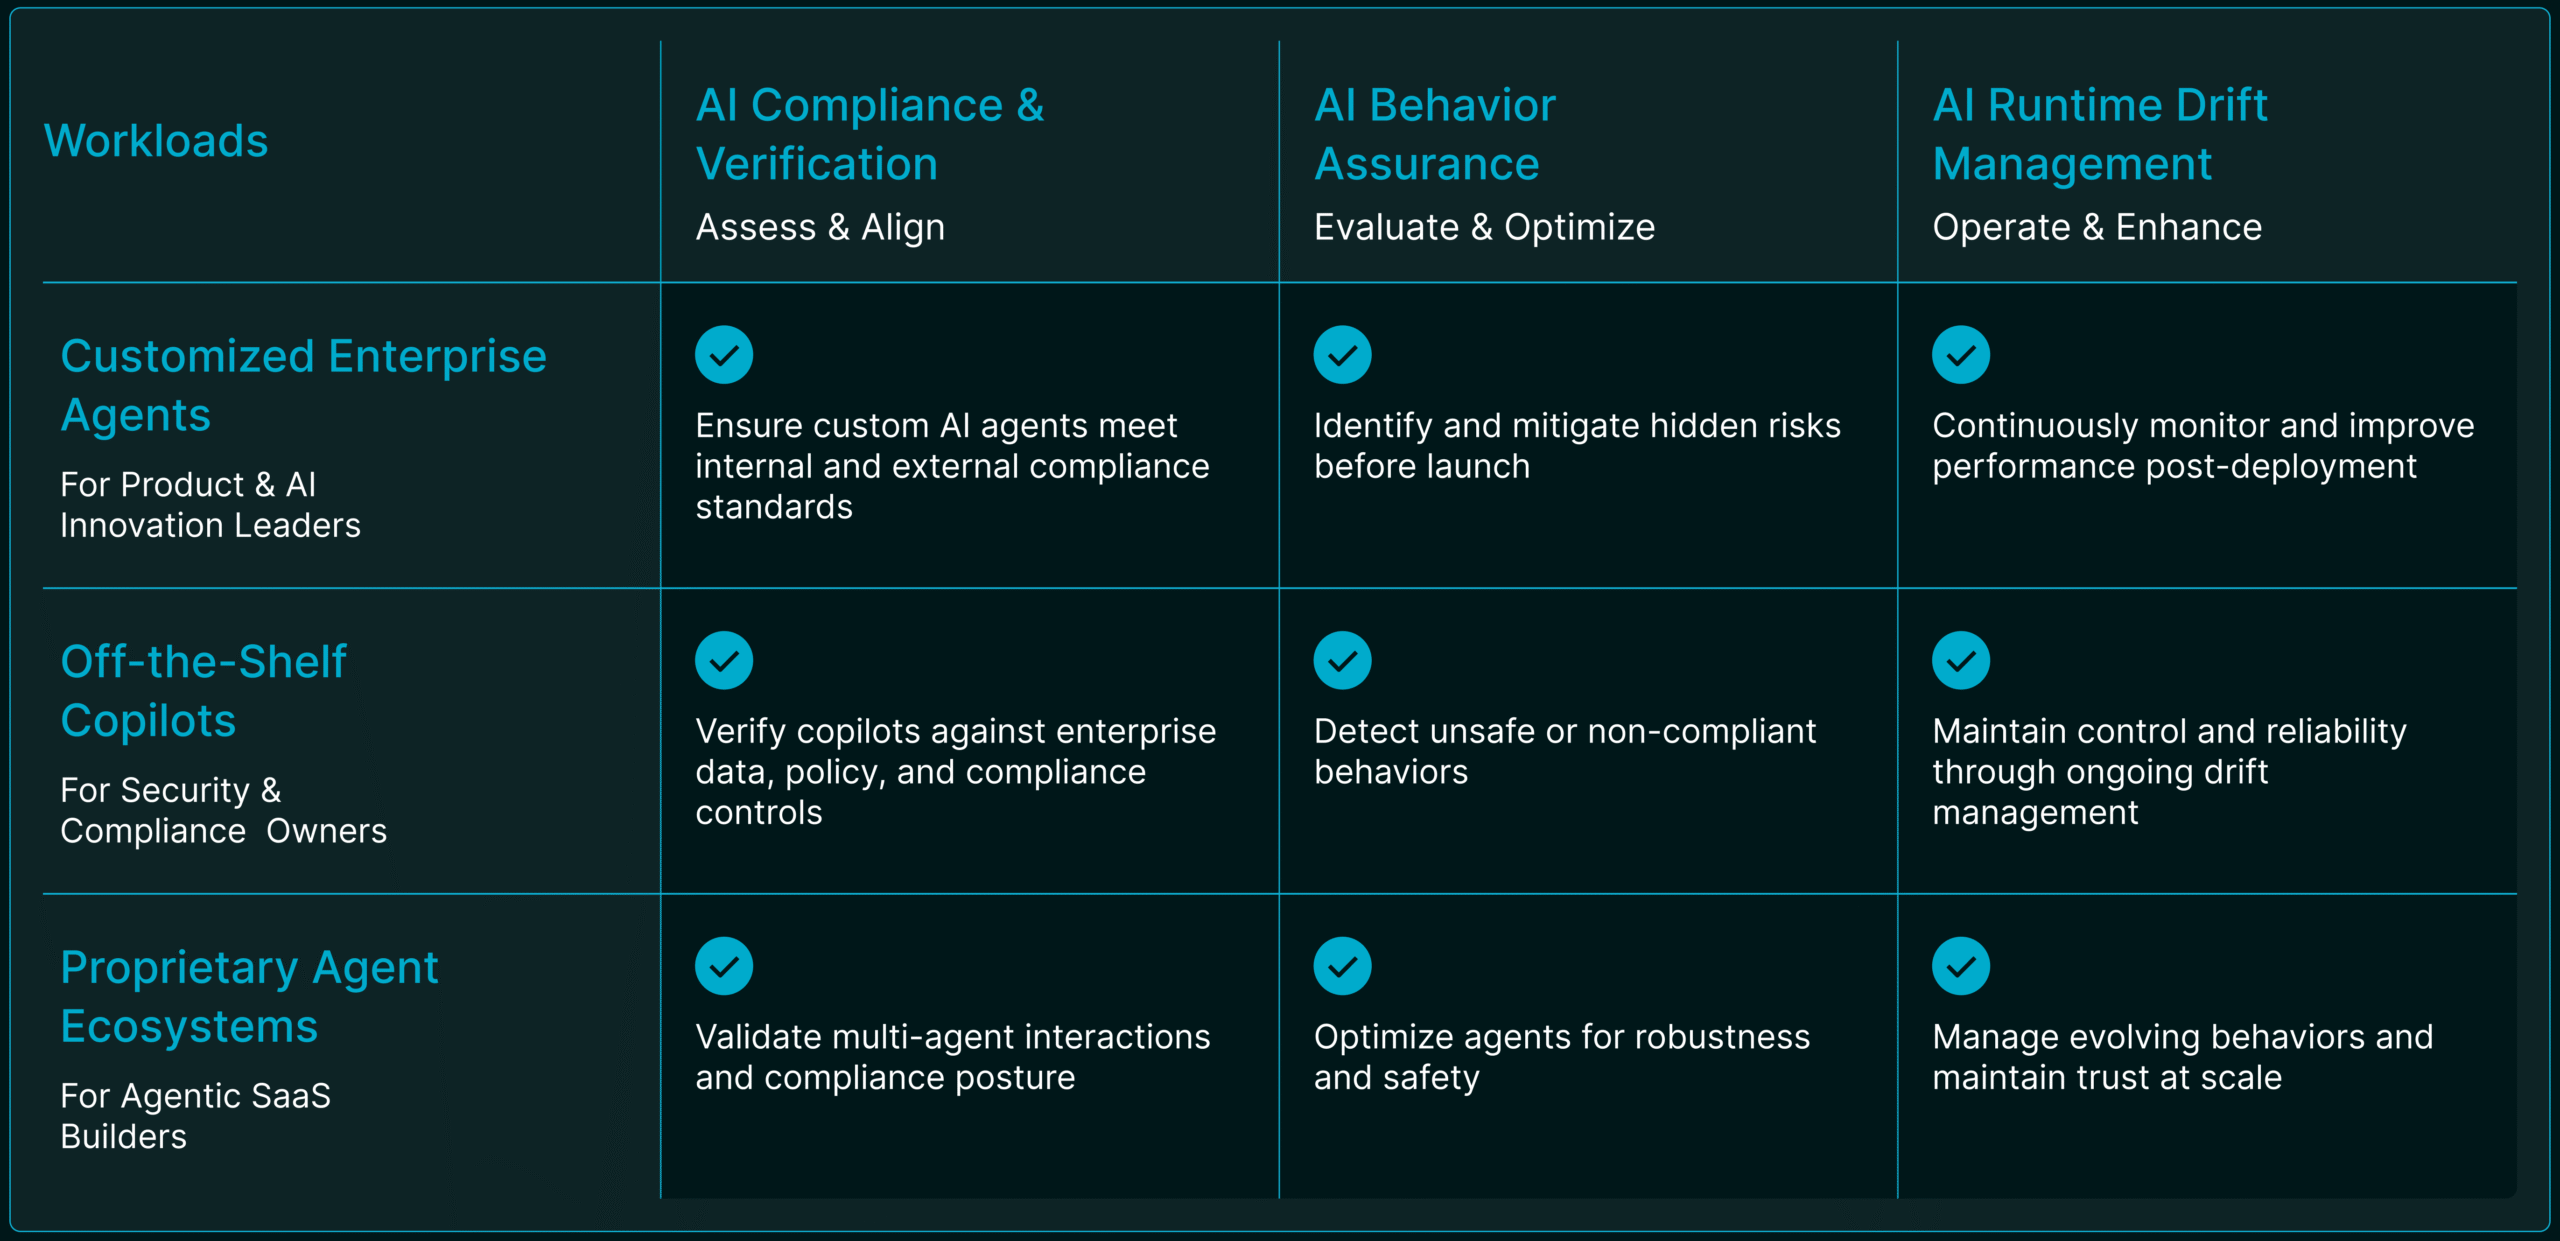The image size is (2560, 1241).
Task: Click checkmark above 'Validate multi-agent interactions'
Action: pyautogui.click(x=724, y=966)
